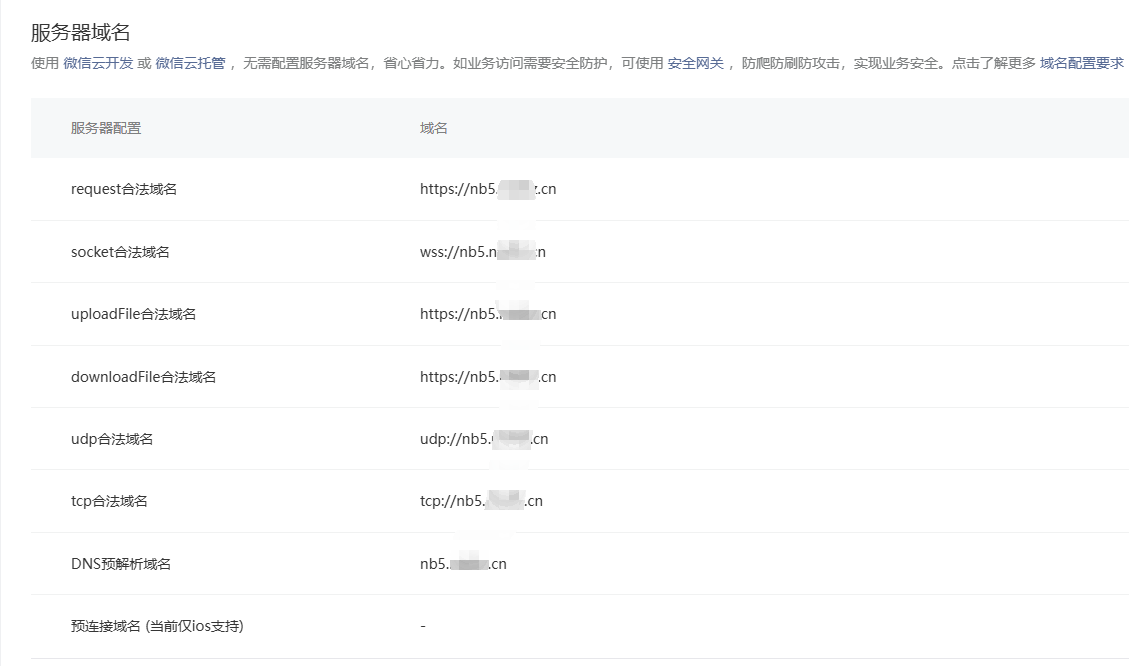Screen dimensions: 1129x666
Task: Select the request合法域名 row label
Action: point(124,189)
